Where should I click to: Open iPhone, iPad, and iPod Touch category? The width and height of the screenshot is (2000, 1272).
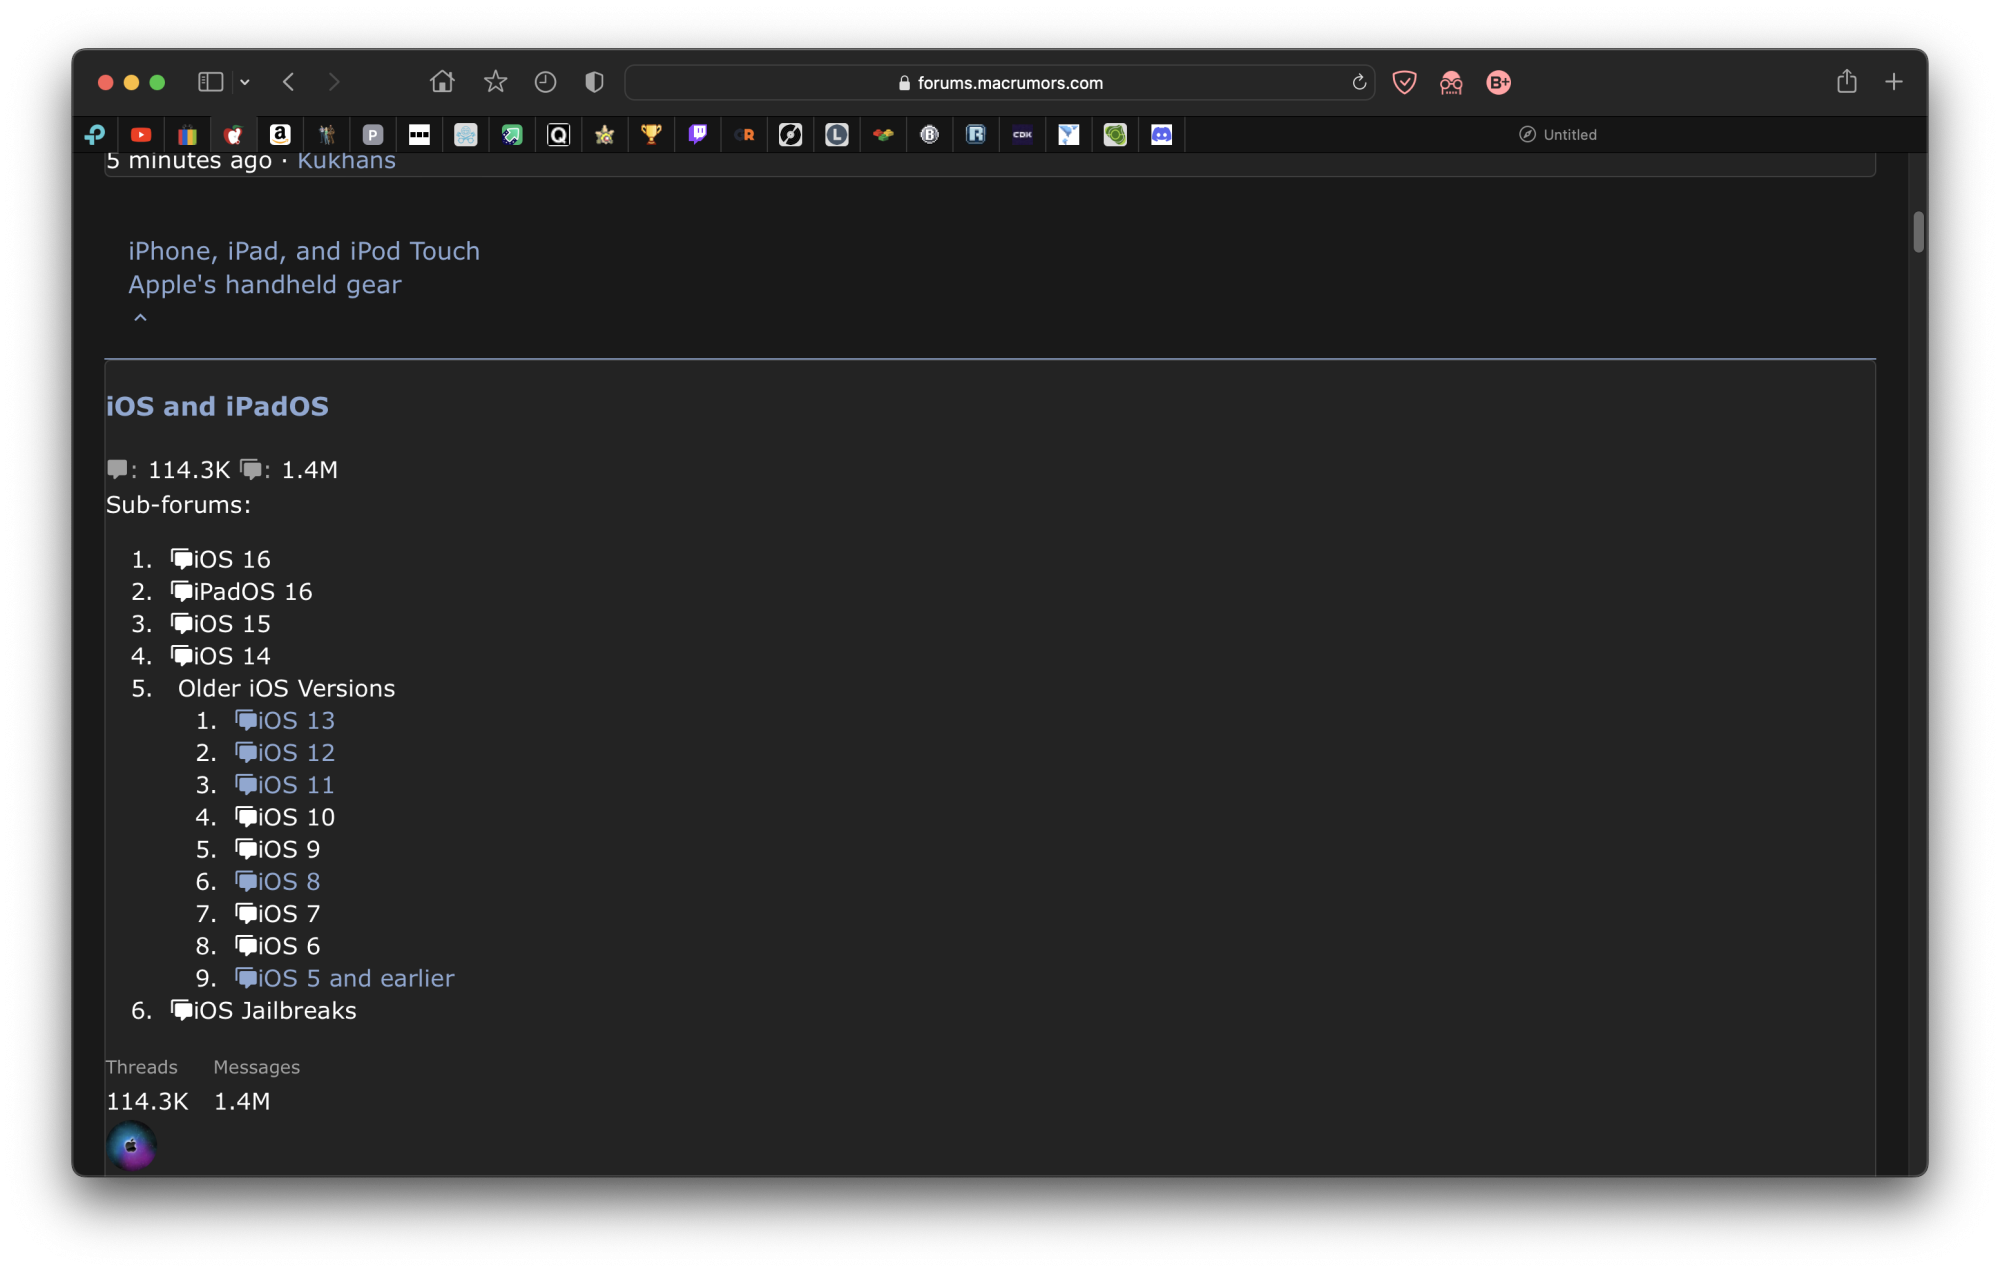(x=304, y=251)
